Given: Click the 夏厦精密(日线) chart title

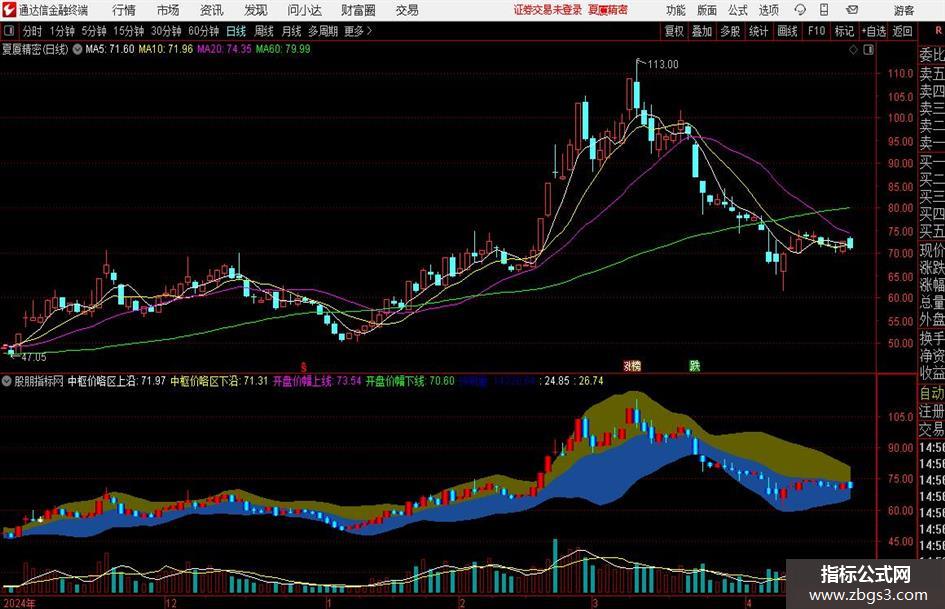Looking at the screenshot, I should pyautogui.click(x=35, y=49).
